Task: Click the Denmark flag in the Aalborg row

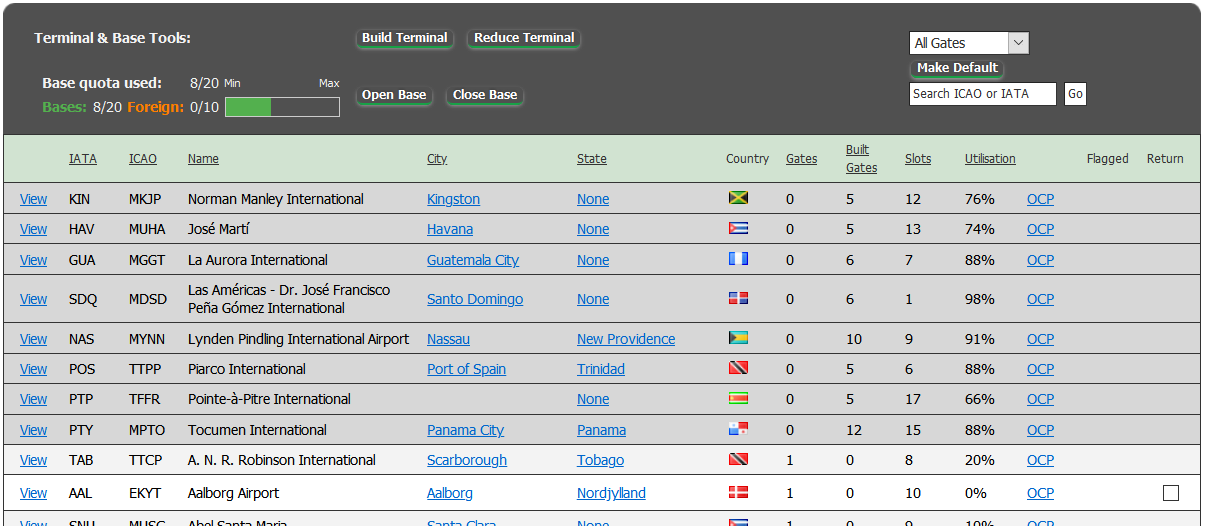Action: tap(738, 492)
